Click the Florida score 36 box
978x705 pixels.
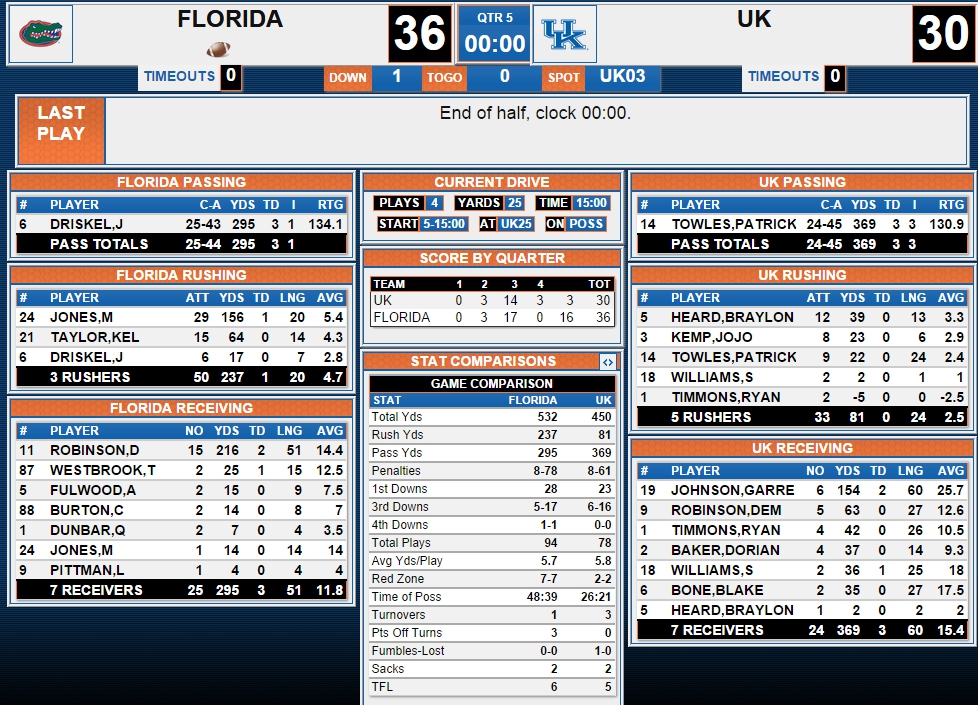(x=420, y=34)
